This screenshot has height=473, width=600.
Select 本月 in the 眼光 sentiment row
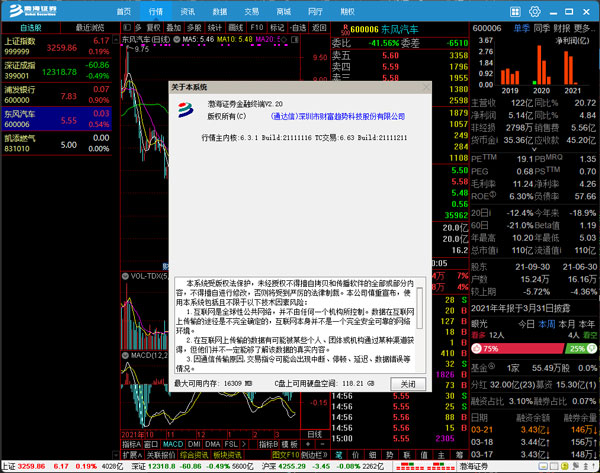566,324
